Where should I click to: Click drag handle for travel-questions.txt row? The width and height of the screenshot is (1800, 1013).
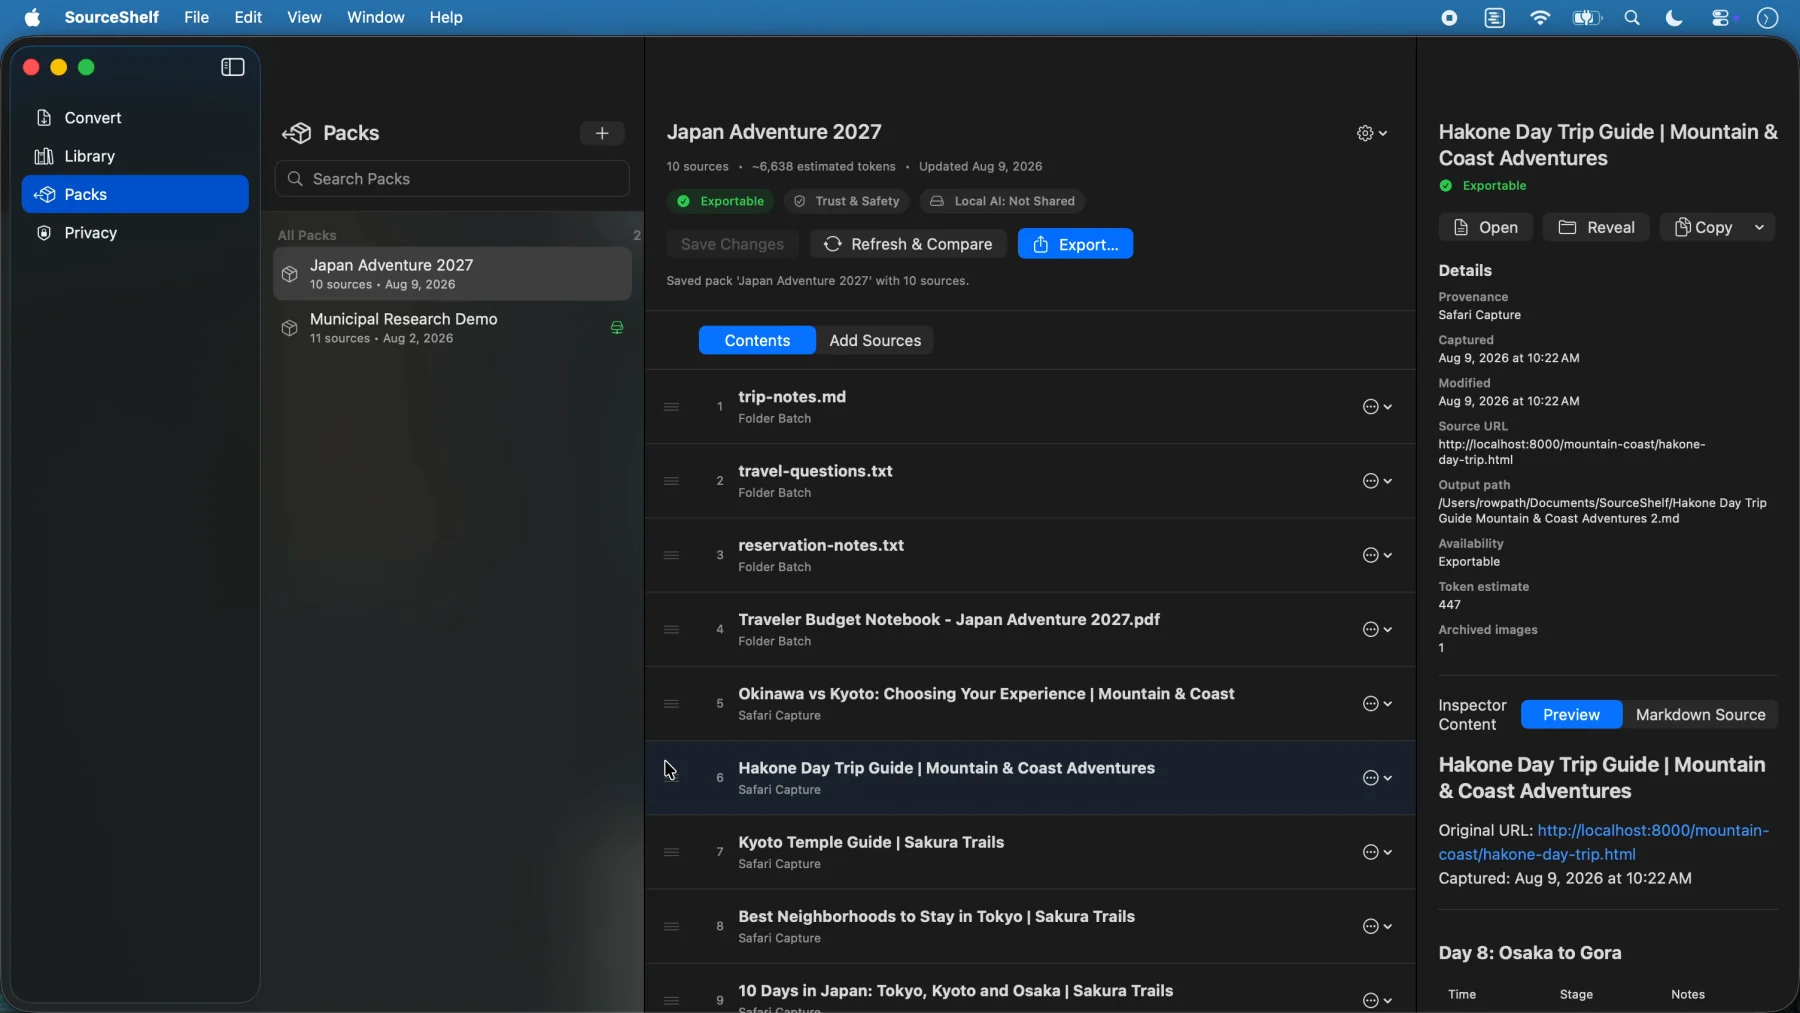671,481
